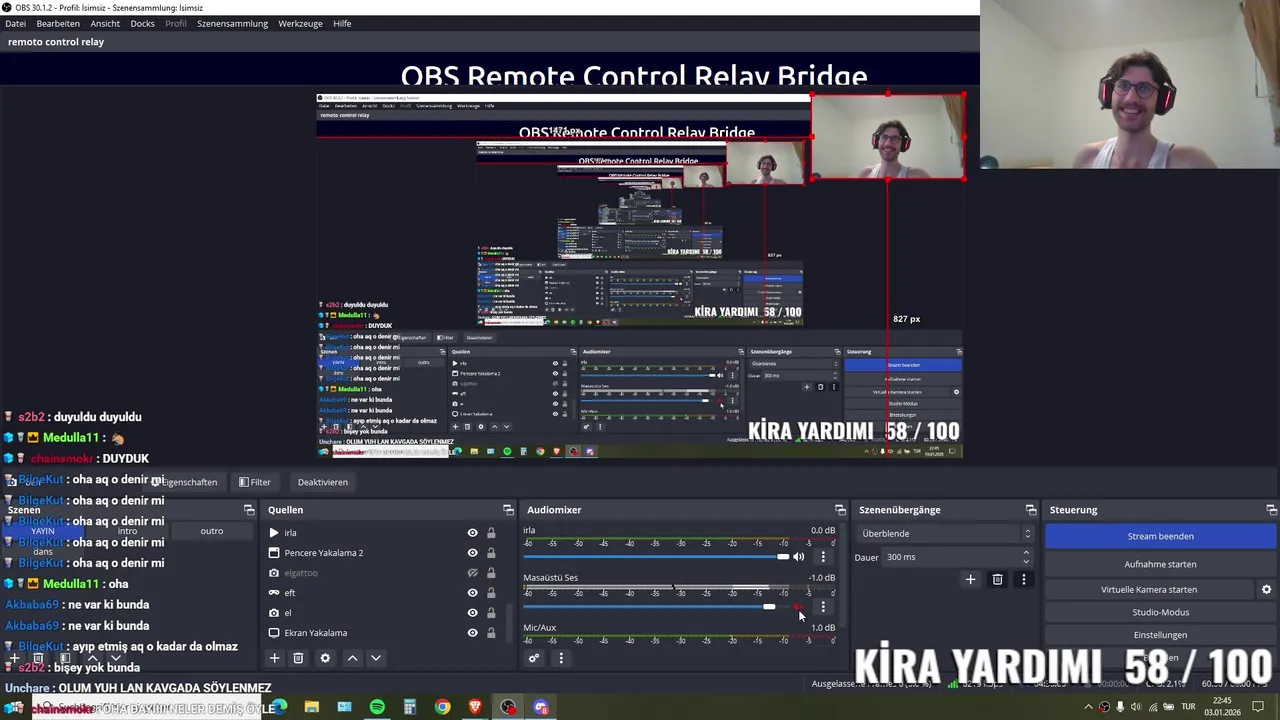Select the outro scene
This screenshot has width=1280, height=720.
(x=212, y=531)
